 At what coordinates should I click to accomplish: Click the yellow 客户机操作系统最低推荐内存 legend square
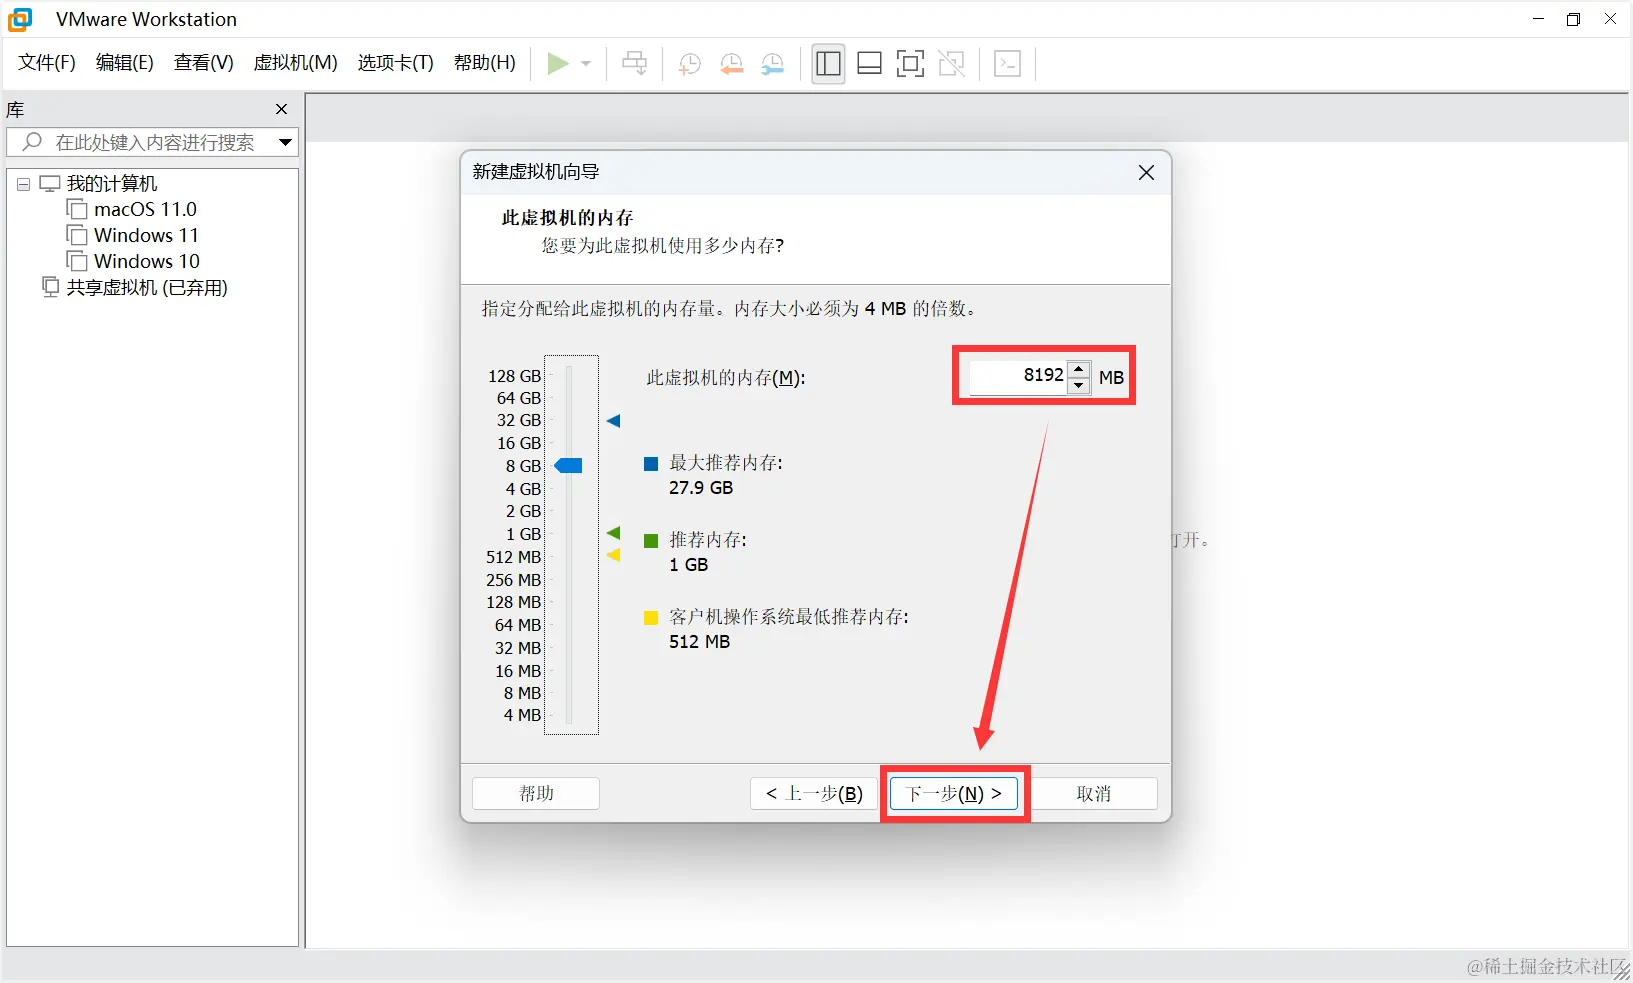651,618
